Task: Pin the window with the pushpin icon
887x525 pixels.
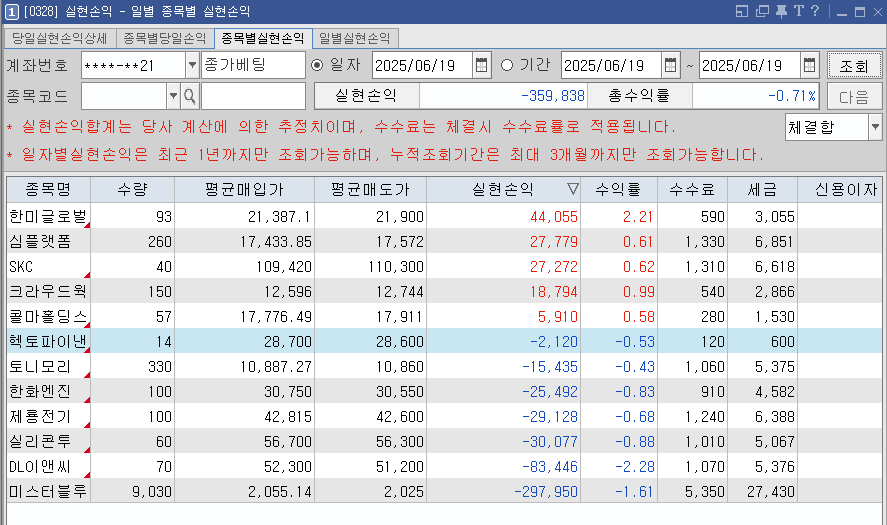Action: pos(780,12)
